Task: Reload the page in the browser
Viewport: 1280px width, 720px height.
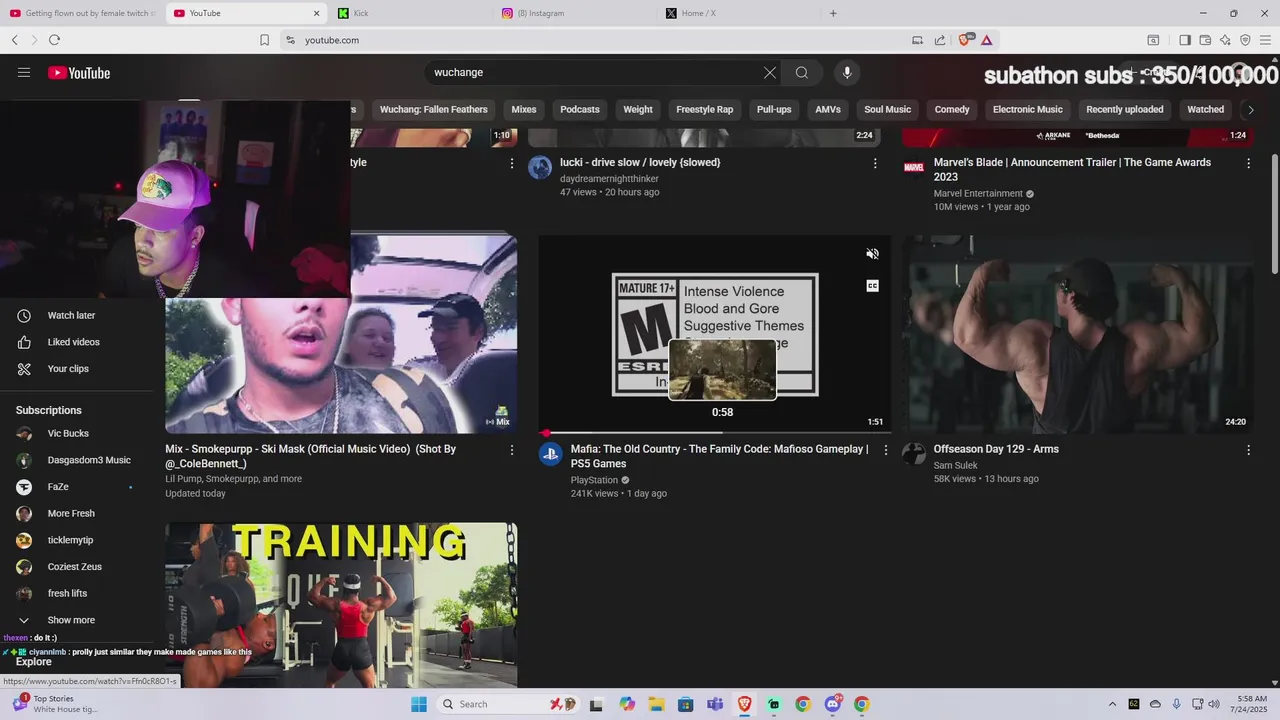Action: [x=54, y=40]
